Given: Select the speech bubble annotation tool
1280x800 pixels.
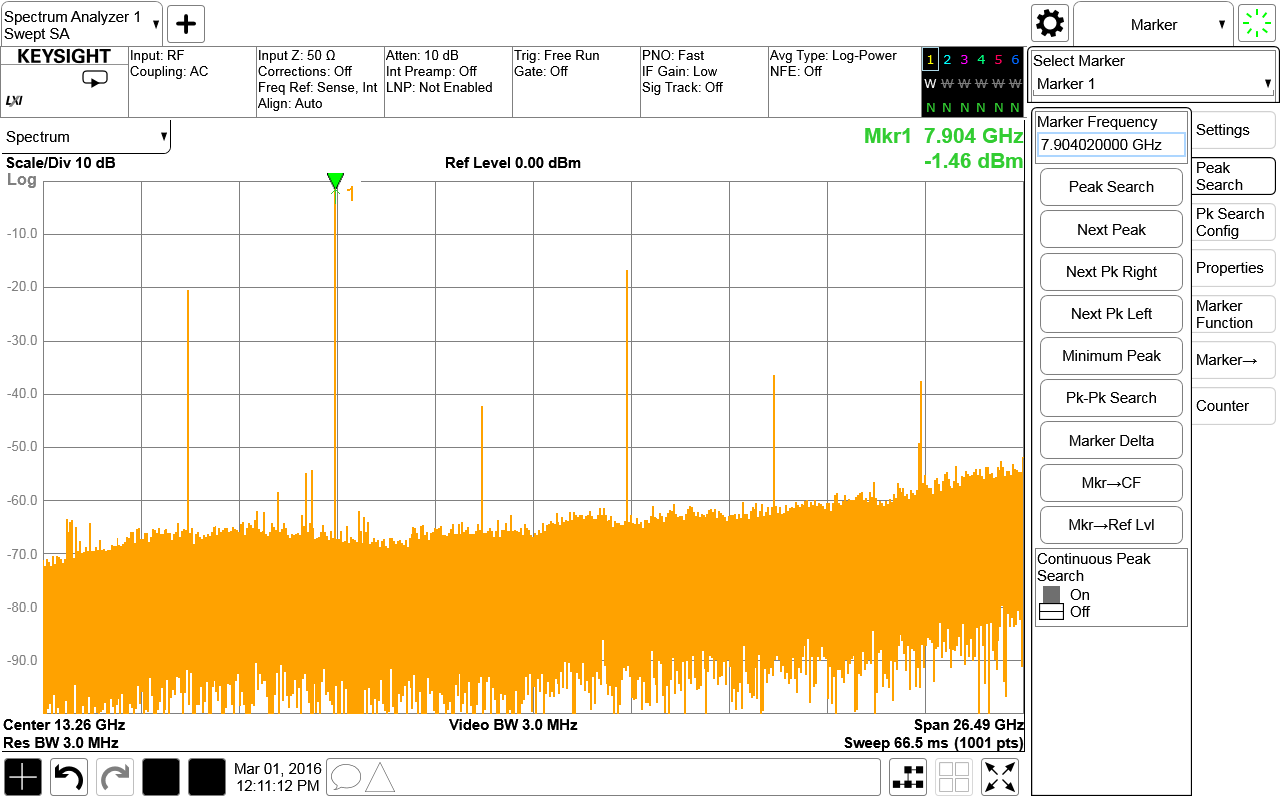Looking at the screenshot, I should [348, 777].
